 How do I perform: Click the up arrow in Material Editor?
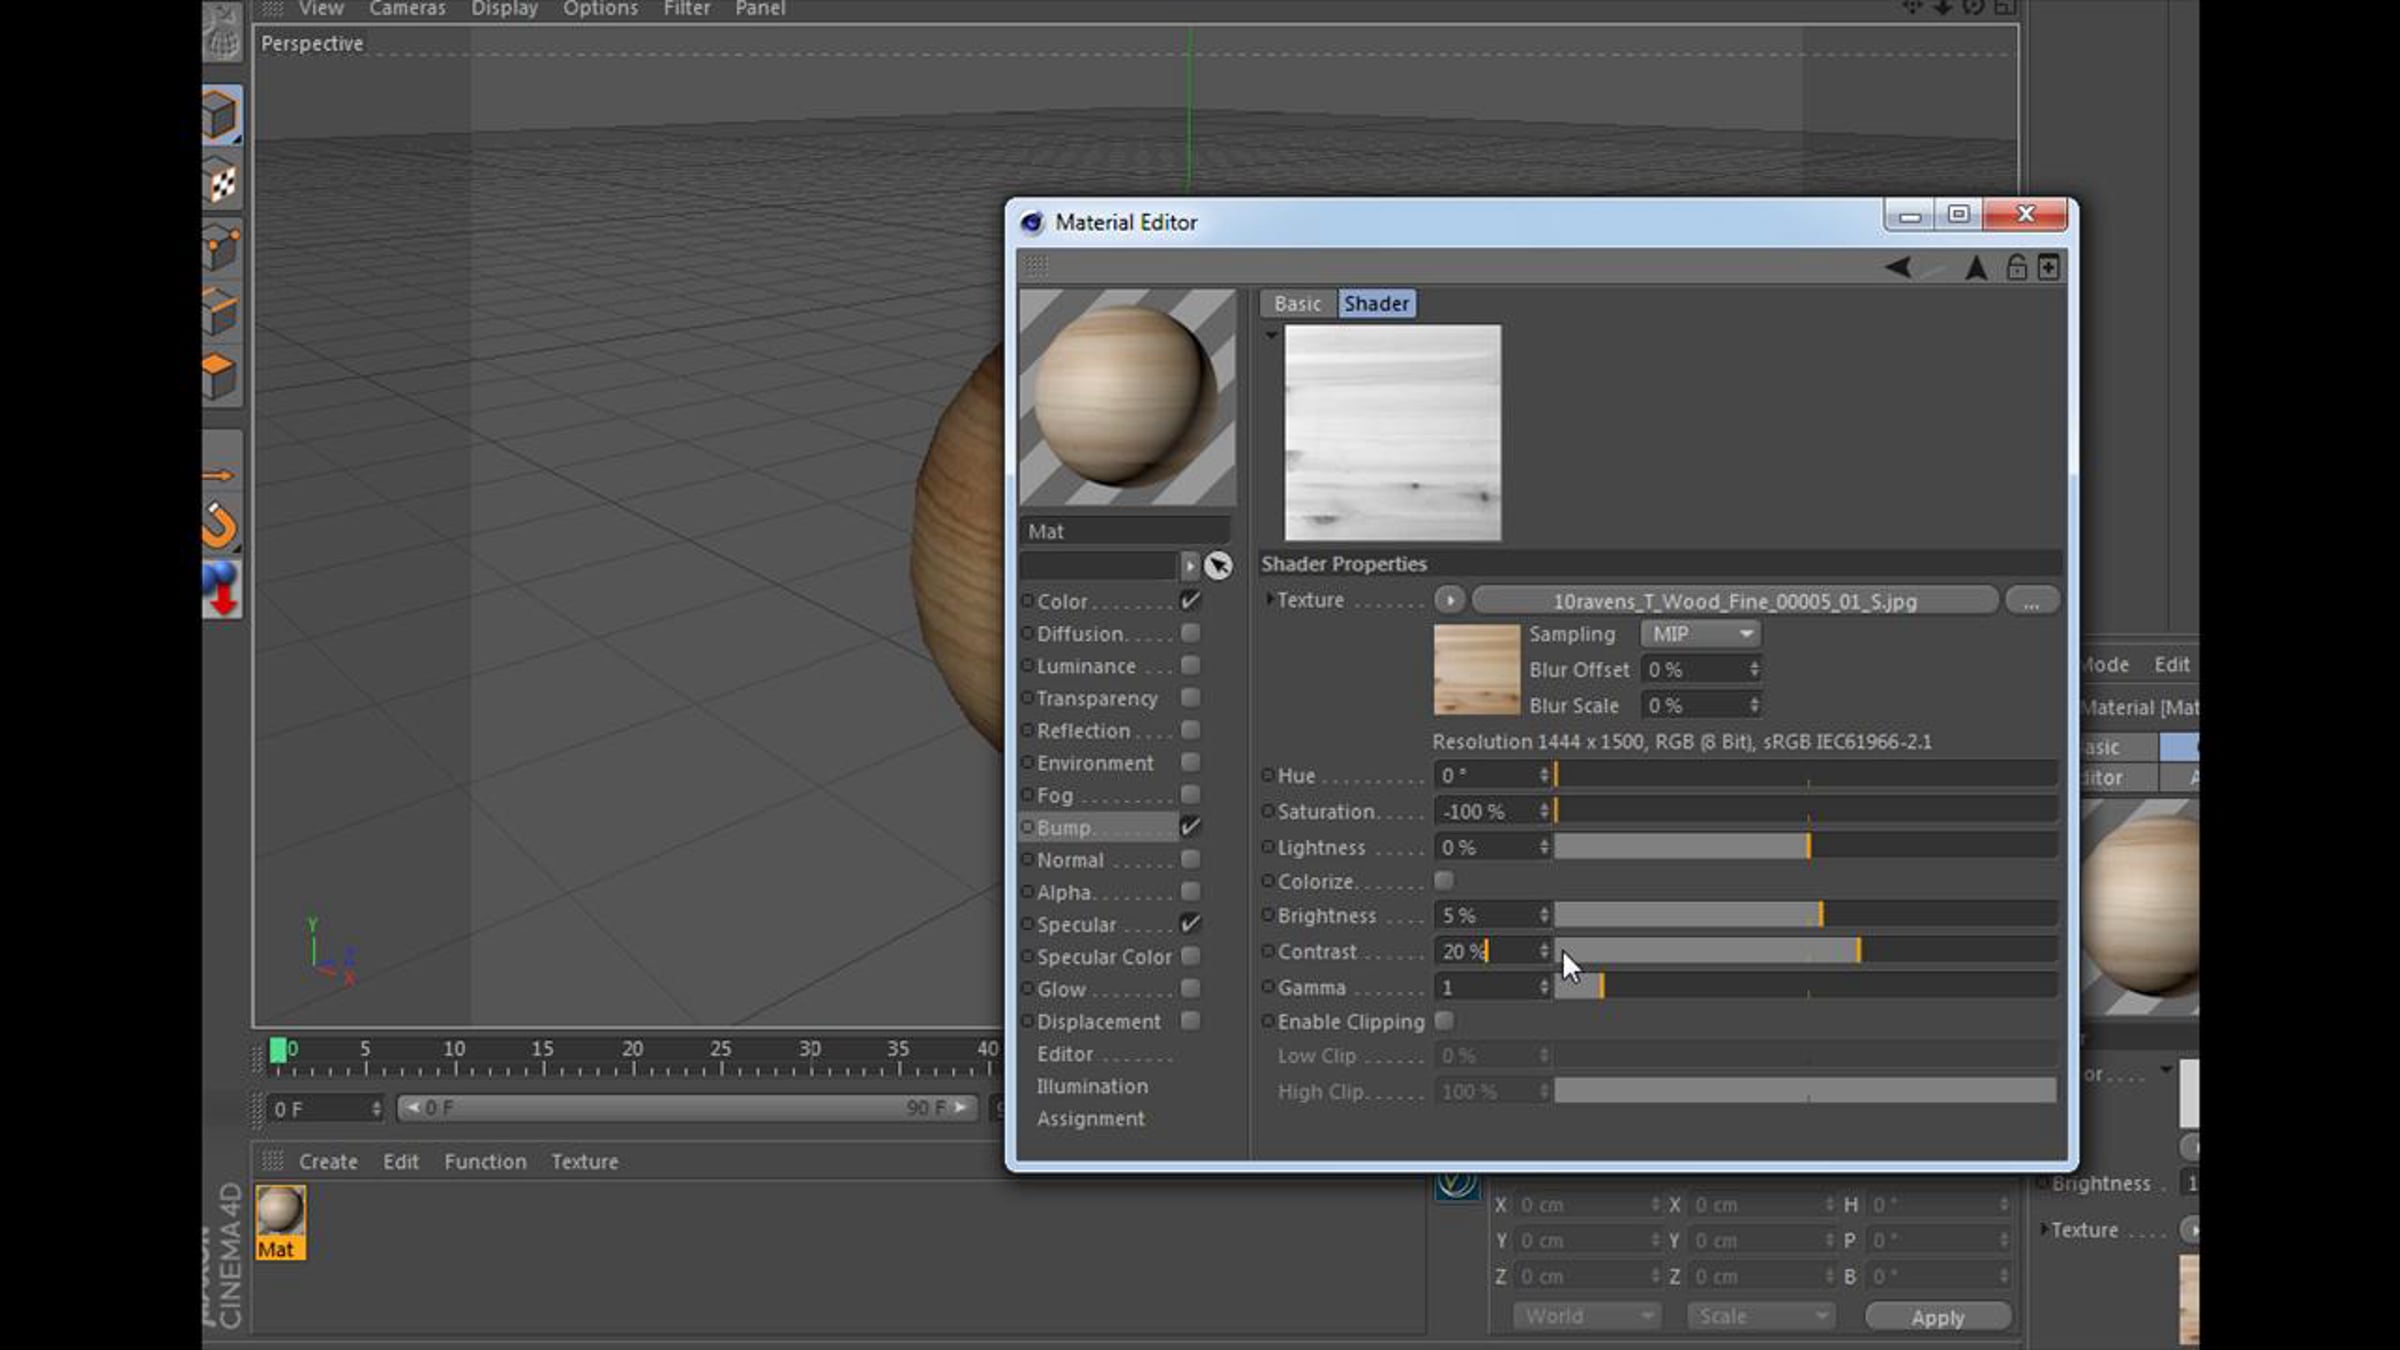(1976, 267)
